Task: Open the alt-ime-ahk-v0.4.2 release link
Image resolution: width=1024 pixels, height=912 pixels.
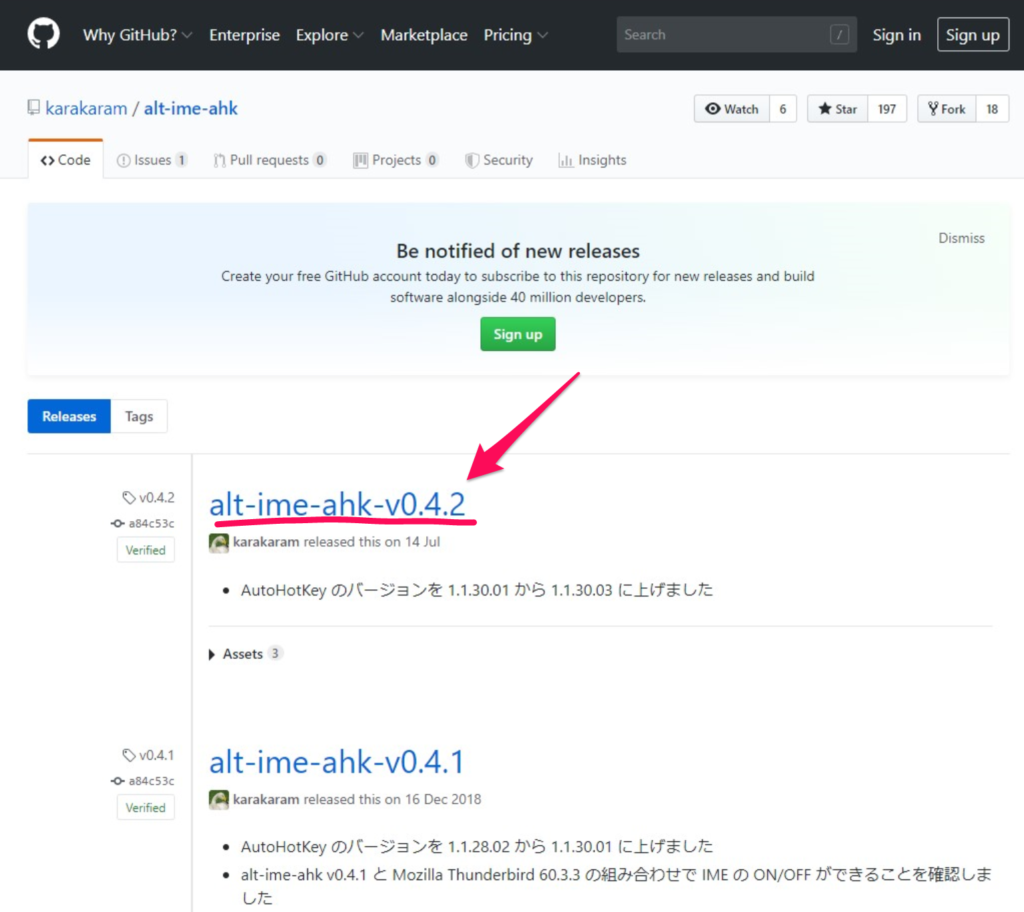Action: [337, 505]
